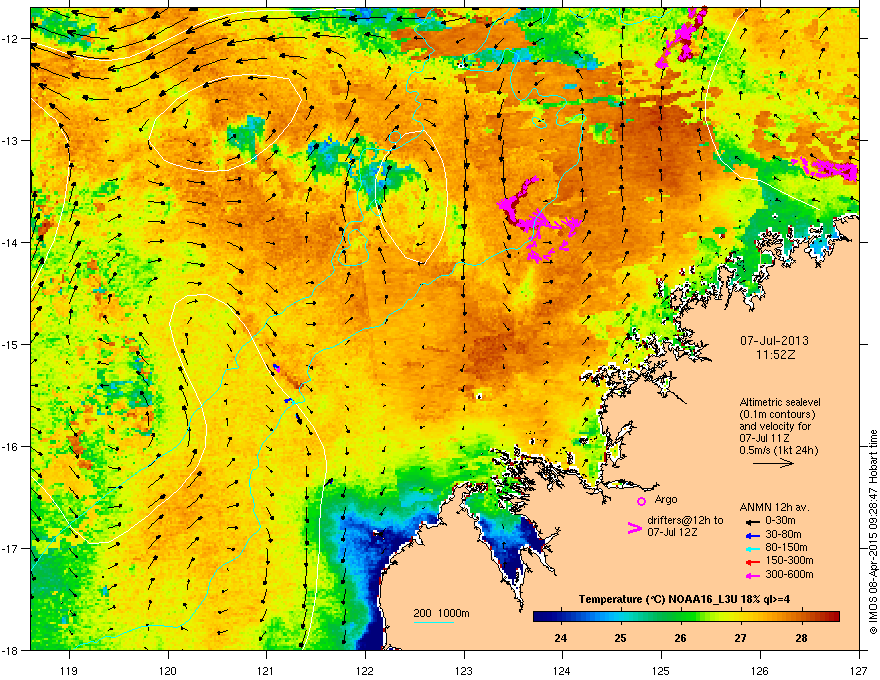Click the colour bar value '27'
Screen dimensions: 880x680
[x=741, y=638]
